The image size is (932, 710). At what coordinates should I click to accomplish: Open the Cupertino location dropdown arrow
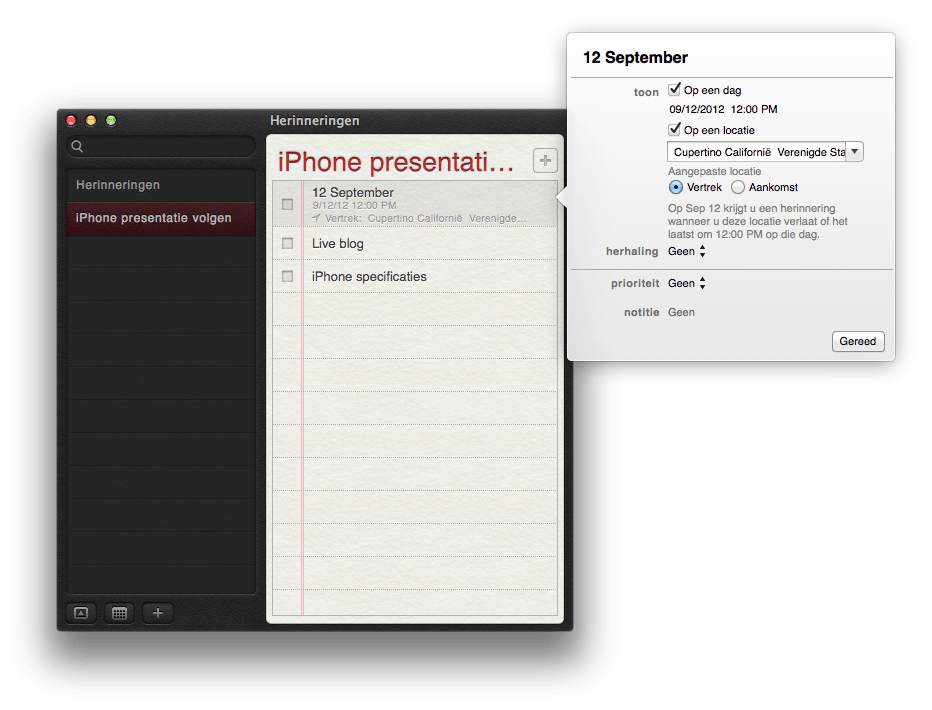pyautogui.click(x=855, y=152)
